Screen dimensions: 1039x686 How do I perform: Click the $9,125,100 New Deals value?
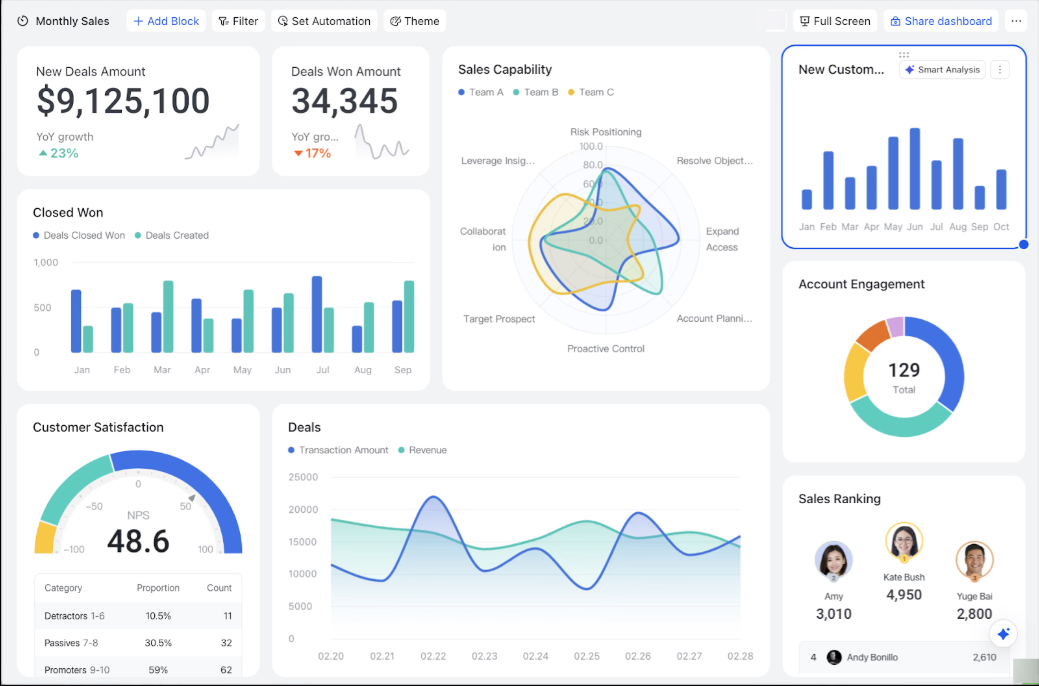(123, 101)
